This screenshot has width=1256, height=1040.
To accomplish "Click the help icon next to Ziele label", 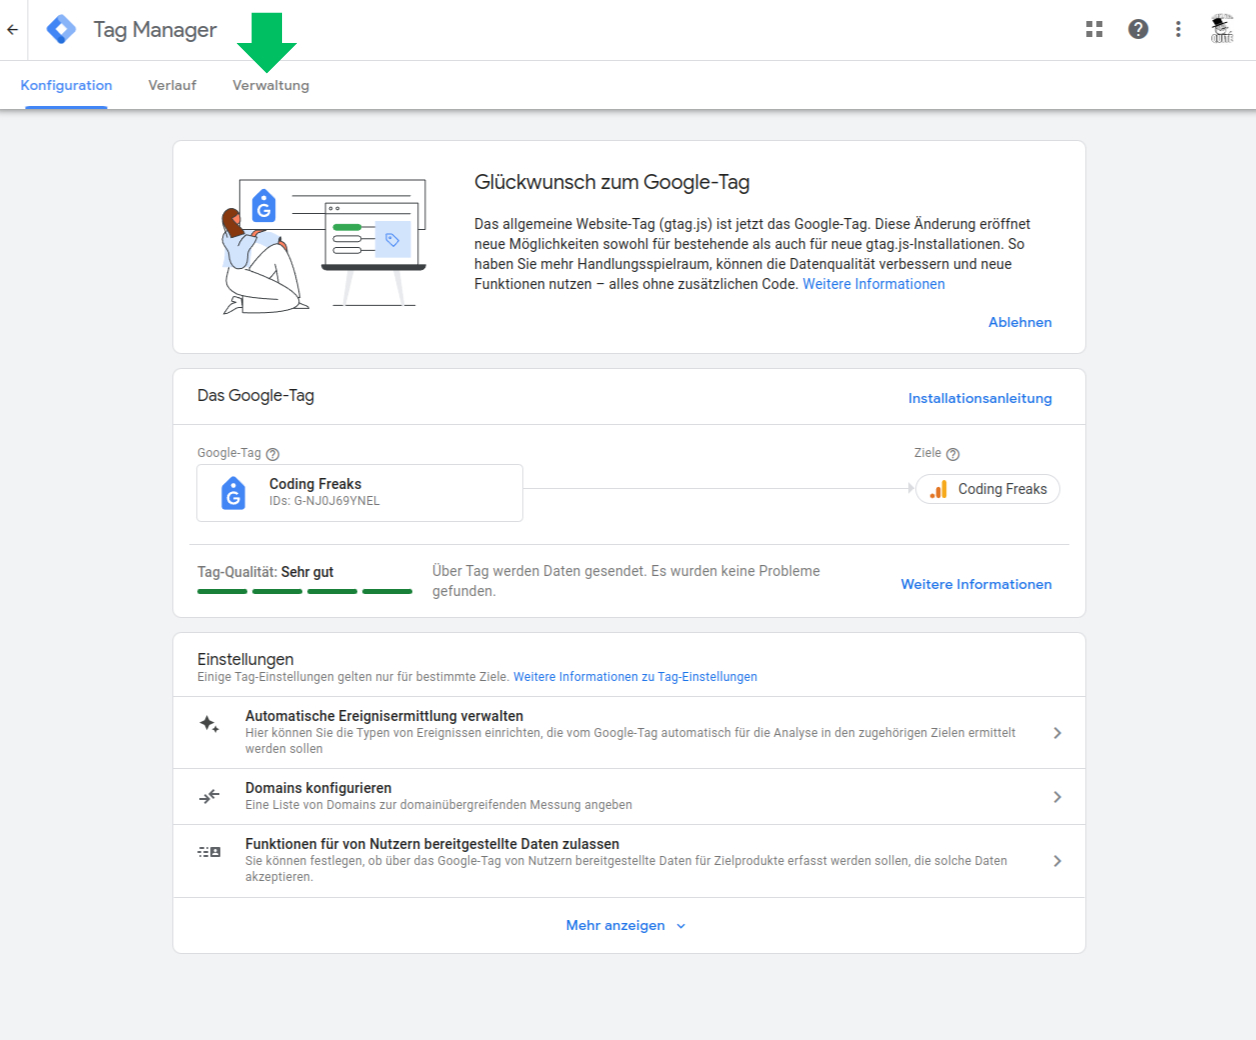I will 953,454.
